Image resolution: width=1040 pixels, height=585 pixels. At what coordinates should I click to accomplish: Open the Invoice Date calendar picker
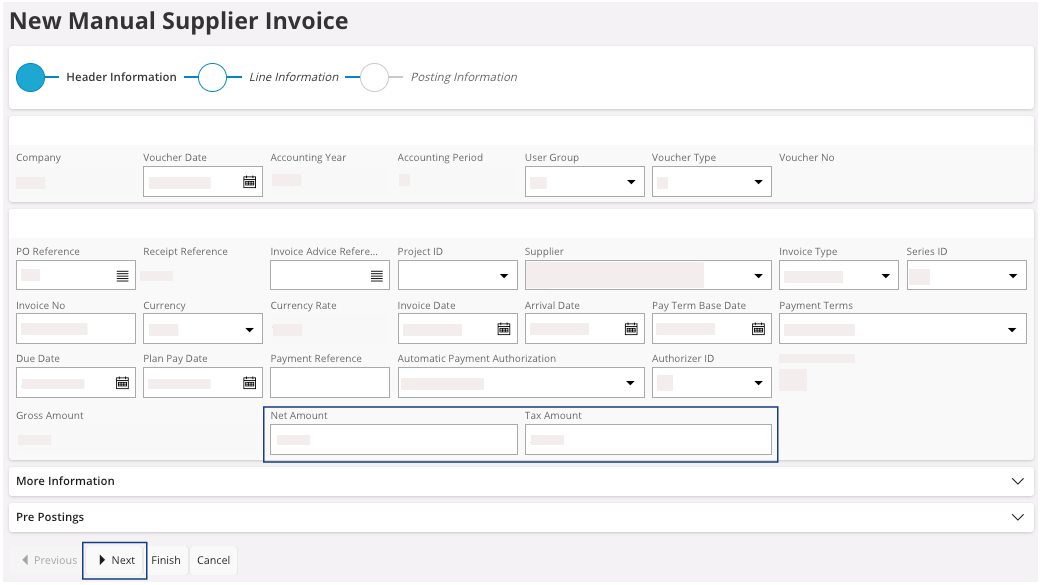click(504, 329)
